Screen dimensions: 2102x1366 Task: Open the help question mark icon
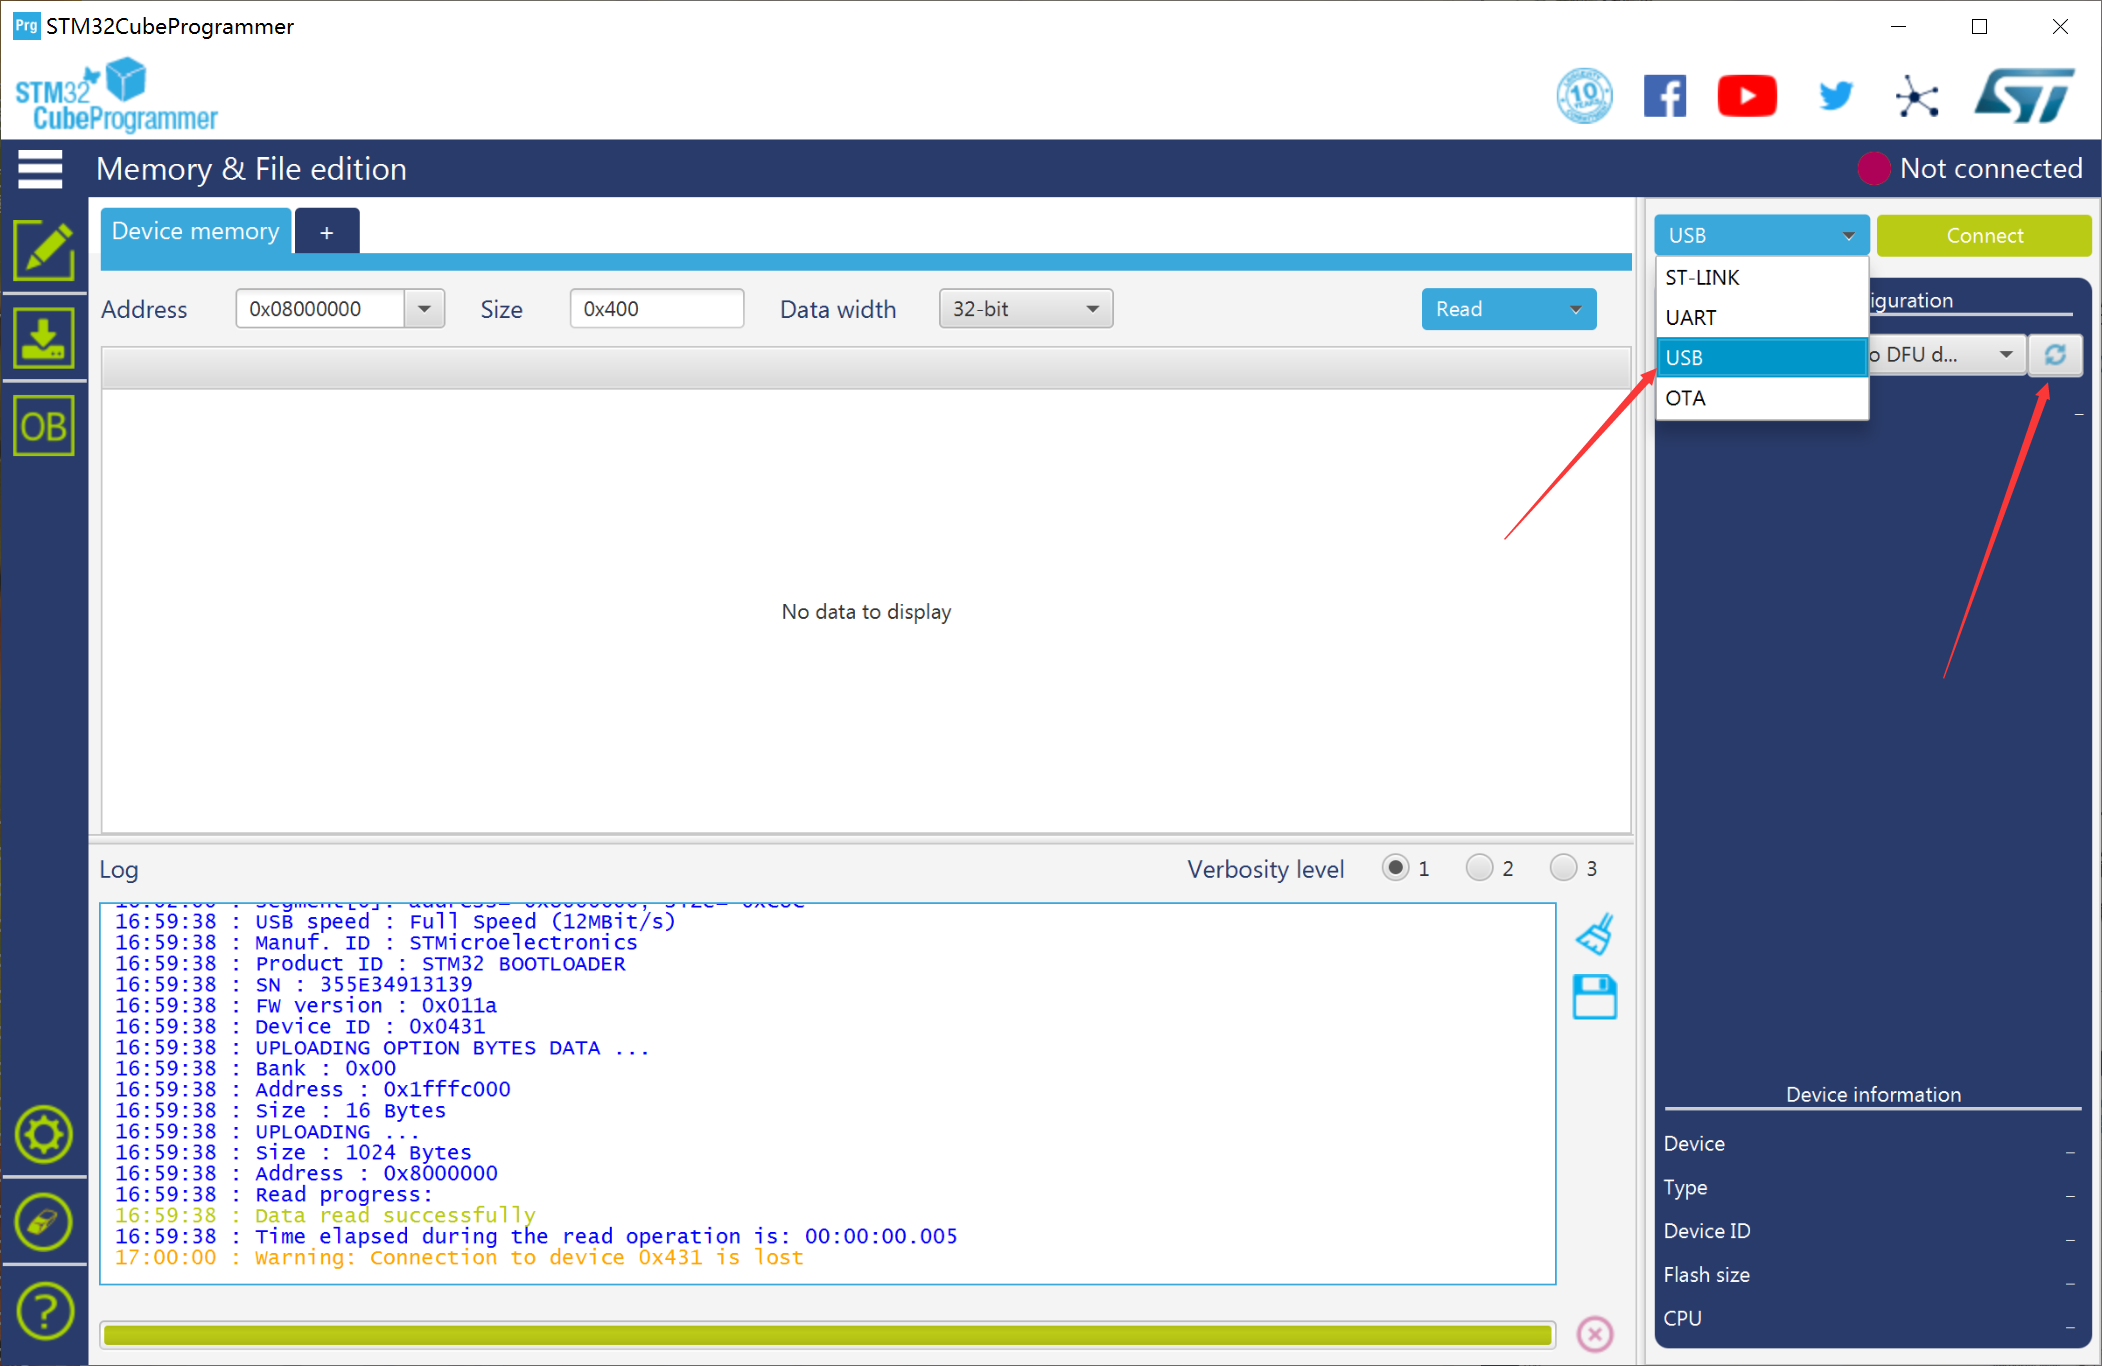43,1310
